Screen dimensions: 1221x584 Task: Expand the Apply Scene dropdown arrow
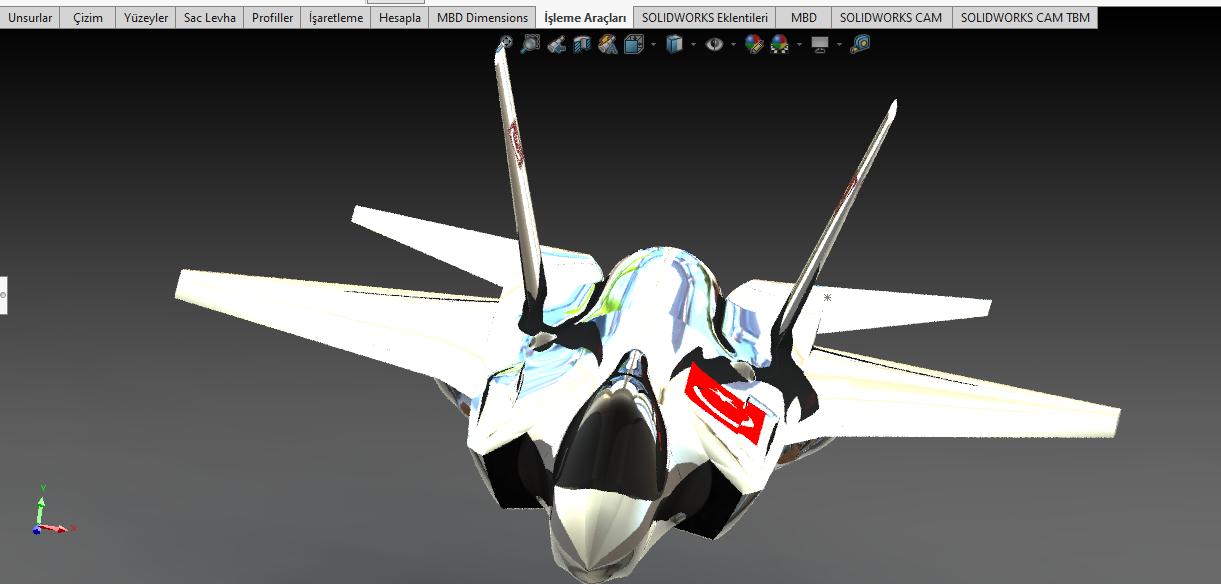pos(799,44)
